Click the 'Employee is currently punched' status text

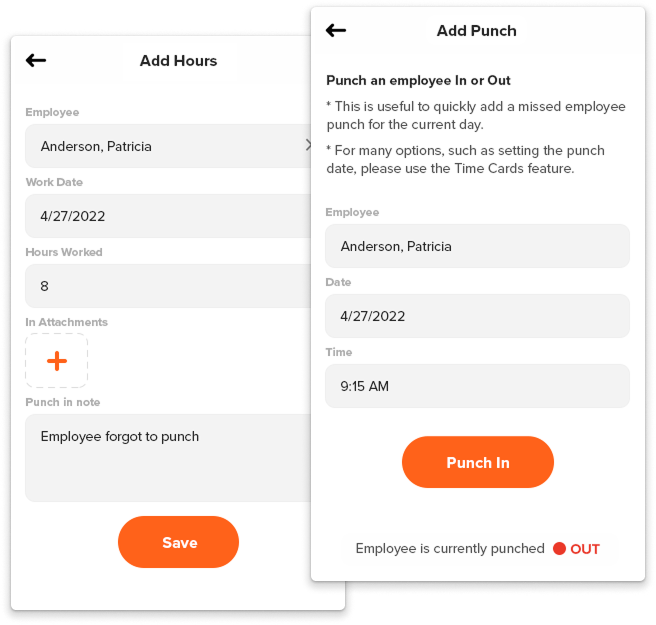(449, 549)
